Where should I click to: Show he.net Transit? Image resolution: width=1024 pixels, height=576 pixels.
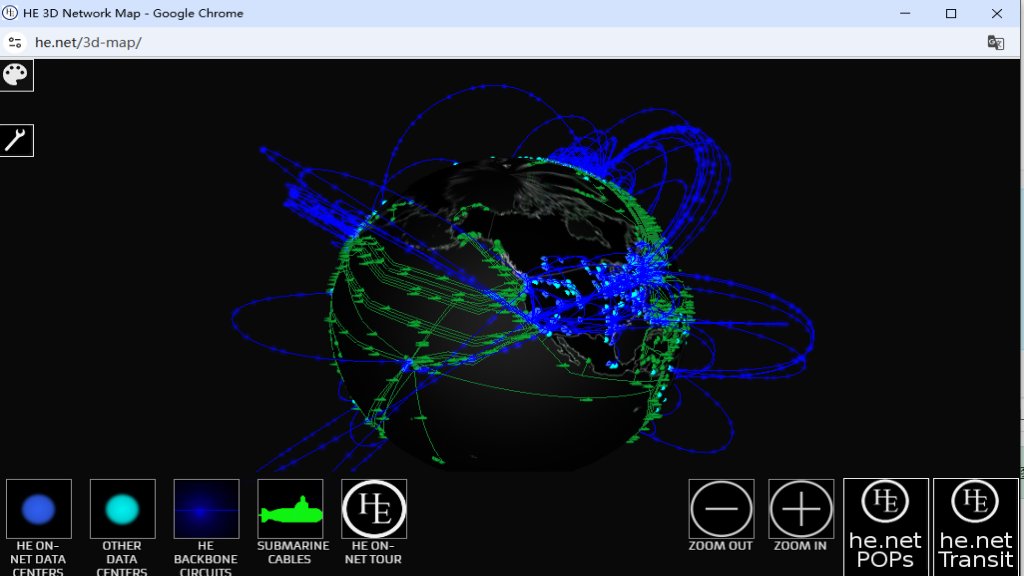point(975,520)
